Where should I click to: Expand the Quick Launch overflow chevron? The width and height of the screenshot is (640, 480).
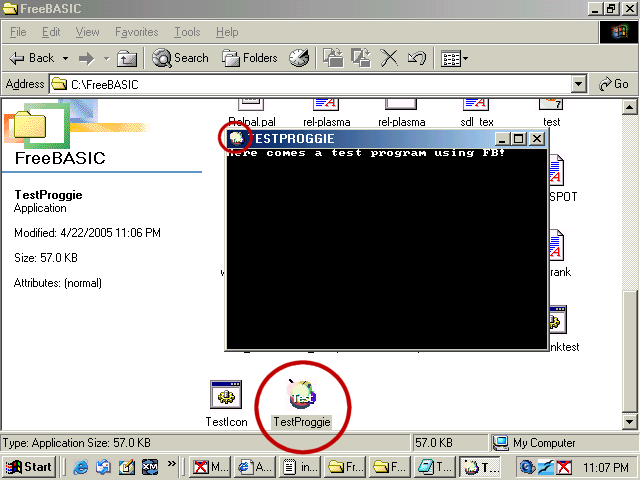click(x=172, y=466)
